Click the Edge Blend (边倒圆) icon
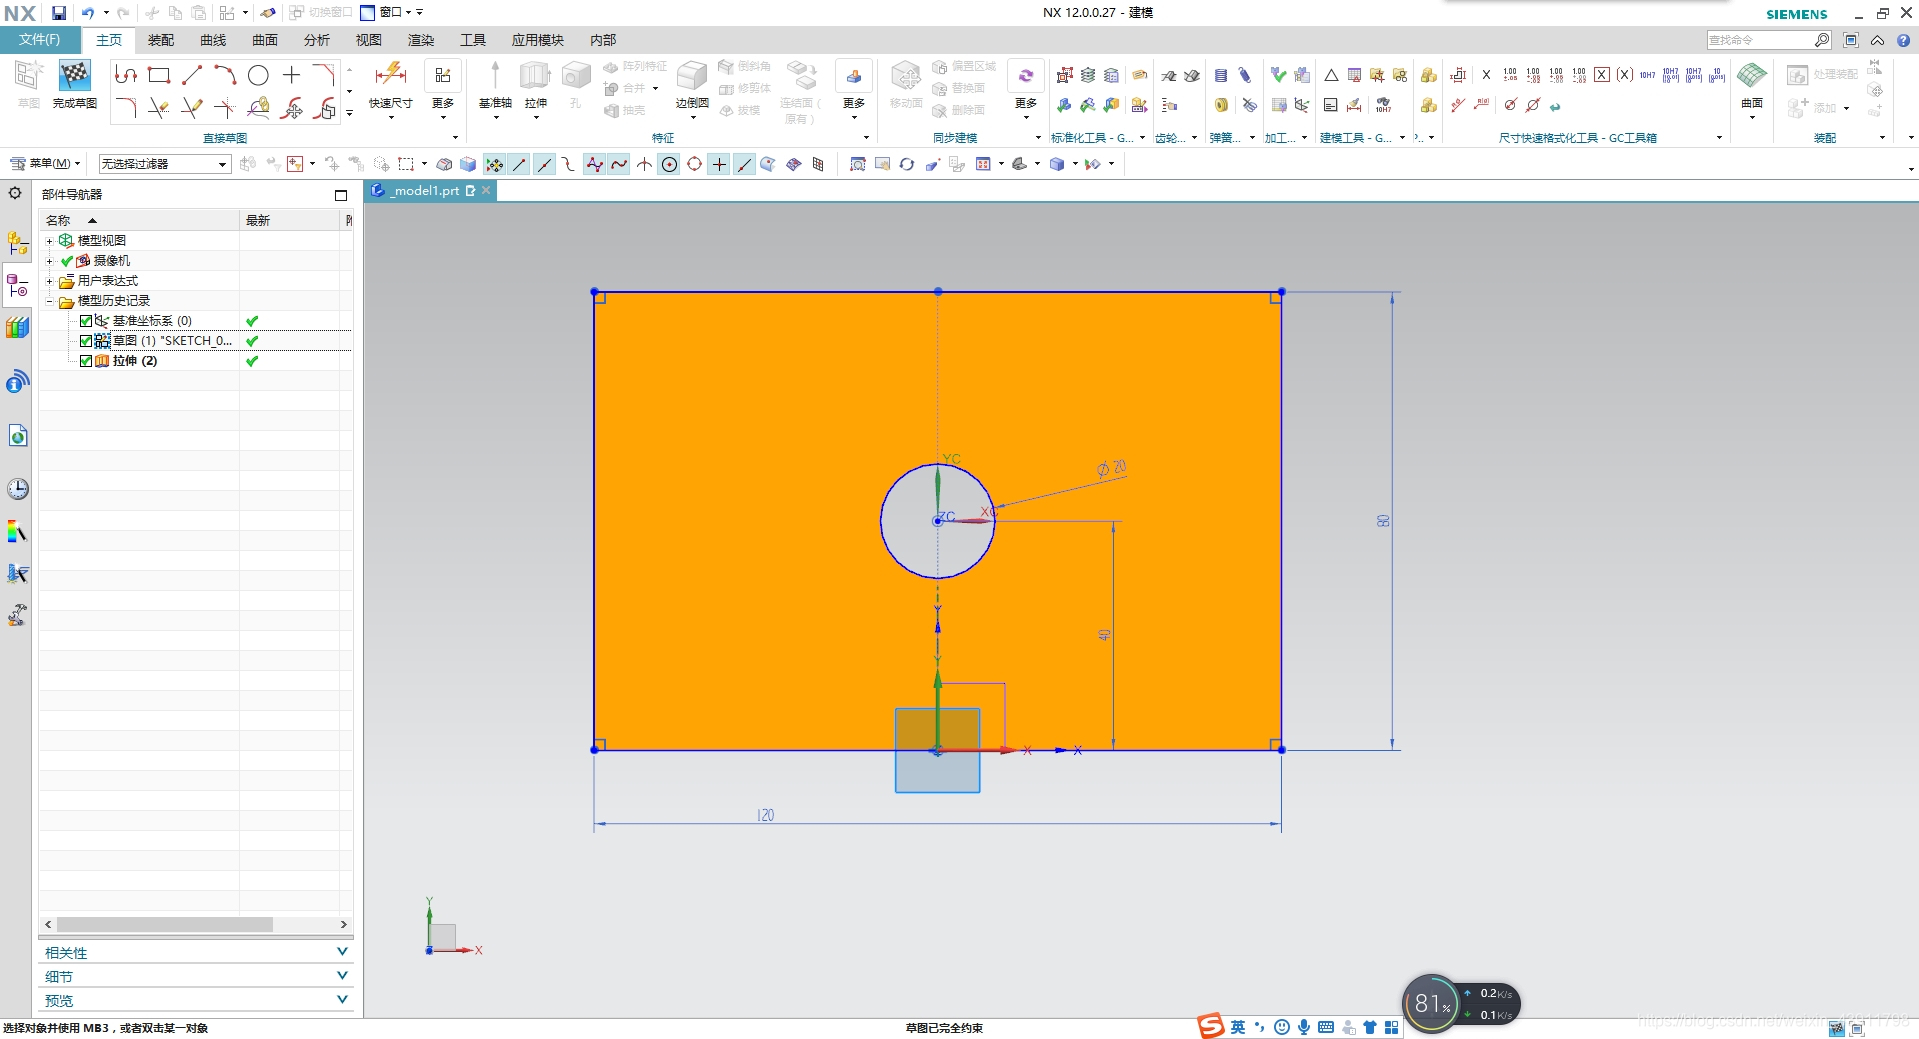 (692, 76)
